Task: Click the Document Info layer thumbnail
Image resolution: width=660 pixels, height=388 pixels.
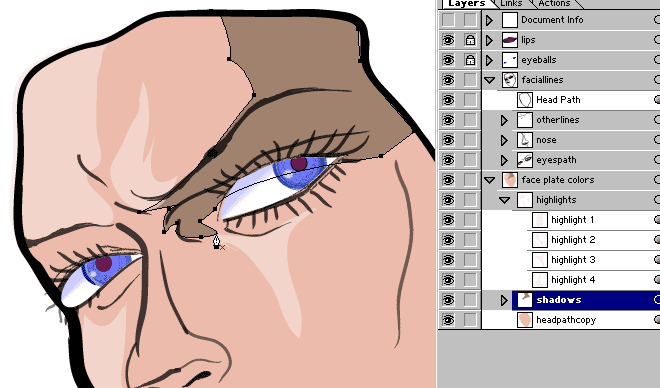Action: click(x=510, y=20)
